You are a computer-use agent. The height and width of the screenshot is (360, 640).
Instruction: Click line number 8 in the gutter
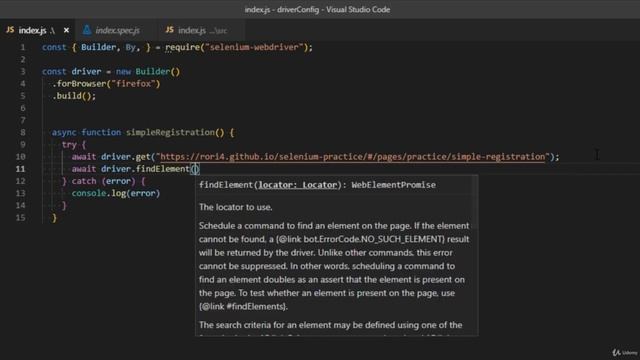[22, 132]
